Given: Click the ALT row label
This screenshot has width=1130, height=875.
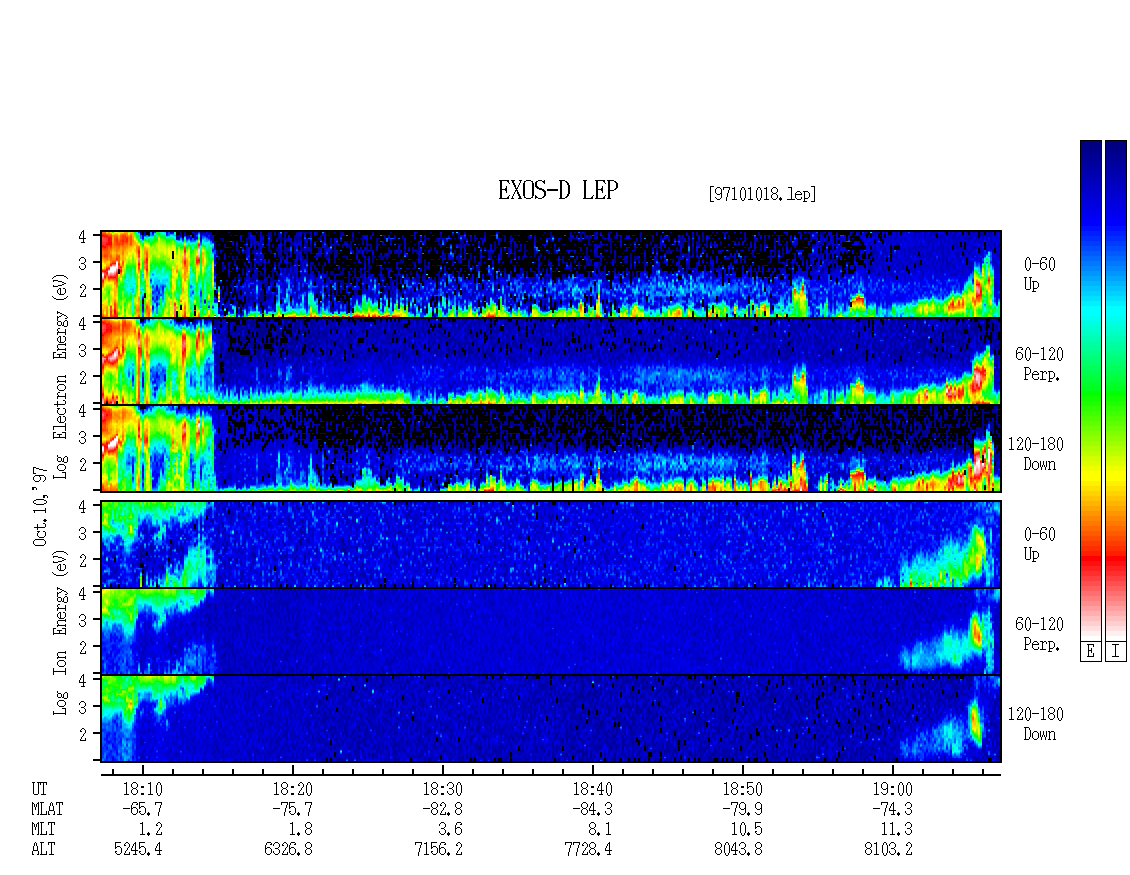Looking at the screenshot, I should pyautogui.click(x=43, y=850).
